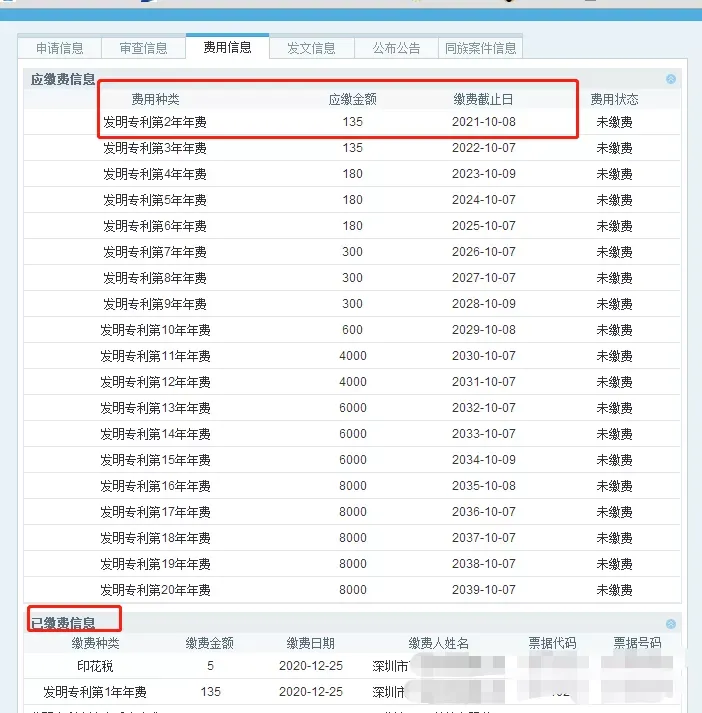Viewport: 702px width, 713px height.
Task: Click the deadline 2025-10-07
Action: [x=484, y=226]
